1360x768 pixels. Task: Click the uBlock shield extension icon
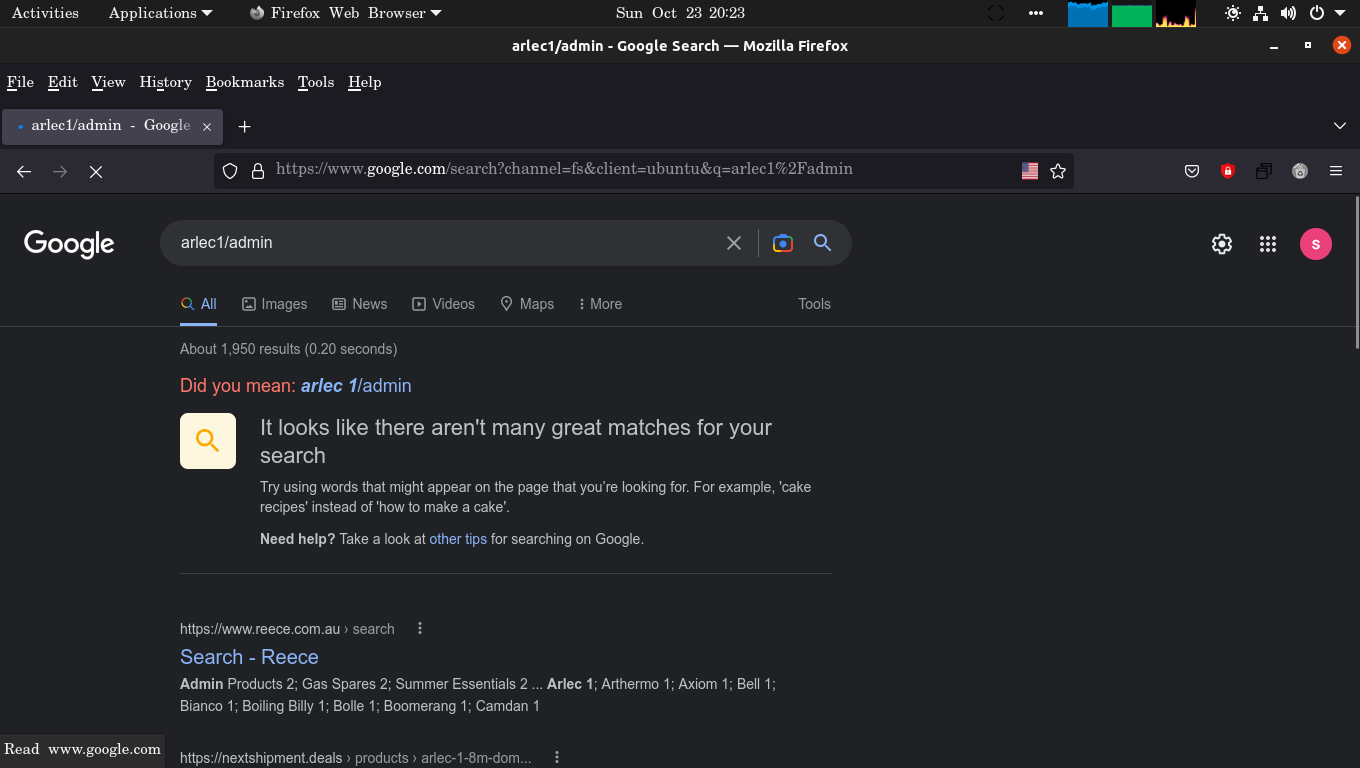click(1228, 171)
